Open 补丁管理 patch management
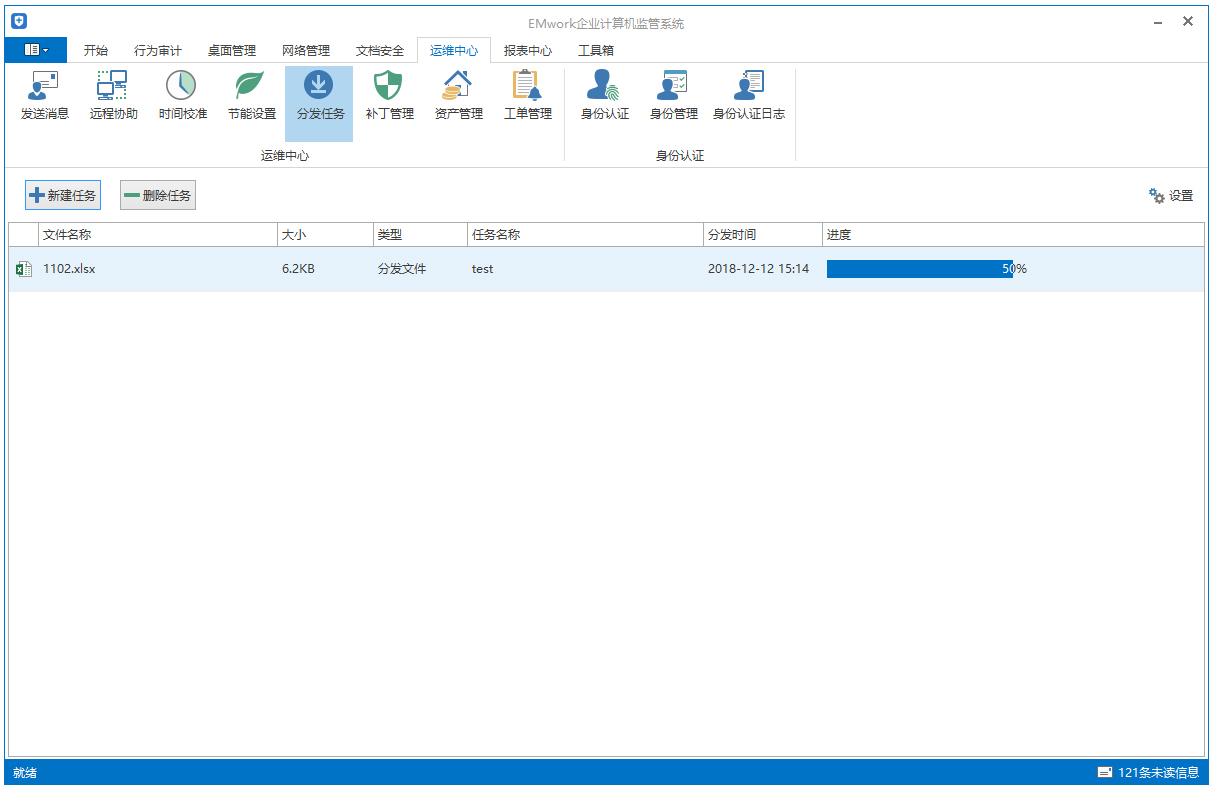Viewport: 1214px width, 789px height. (x=389, y=96)
